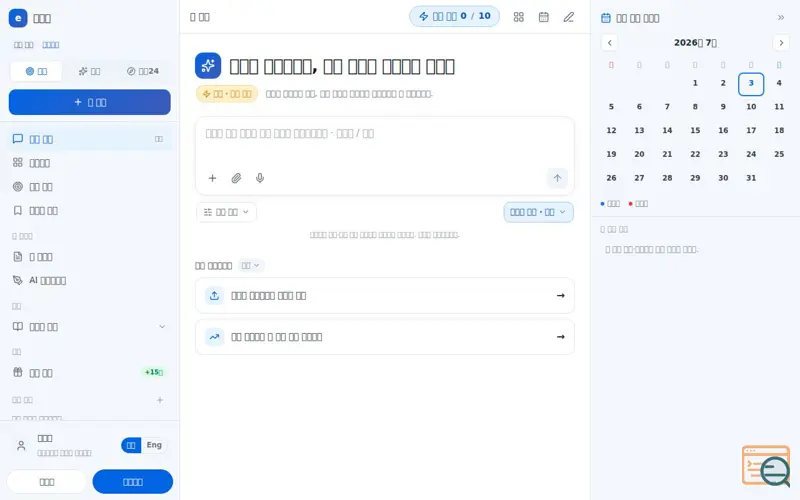Select date 1 in the calendar
The image size is (800, 500).
click(x=695, y=83)
